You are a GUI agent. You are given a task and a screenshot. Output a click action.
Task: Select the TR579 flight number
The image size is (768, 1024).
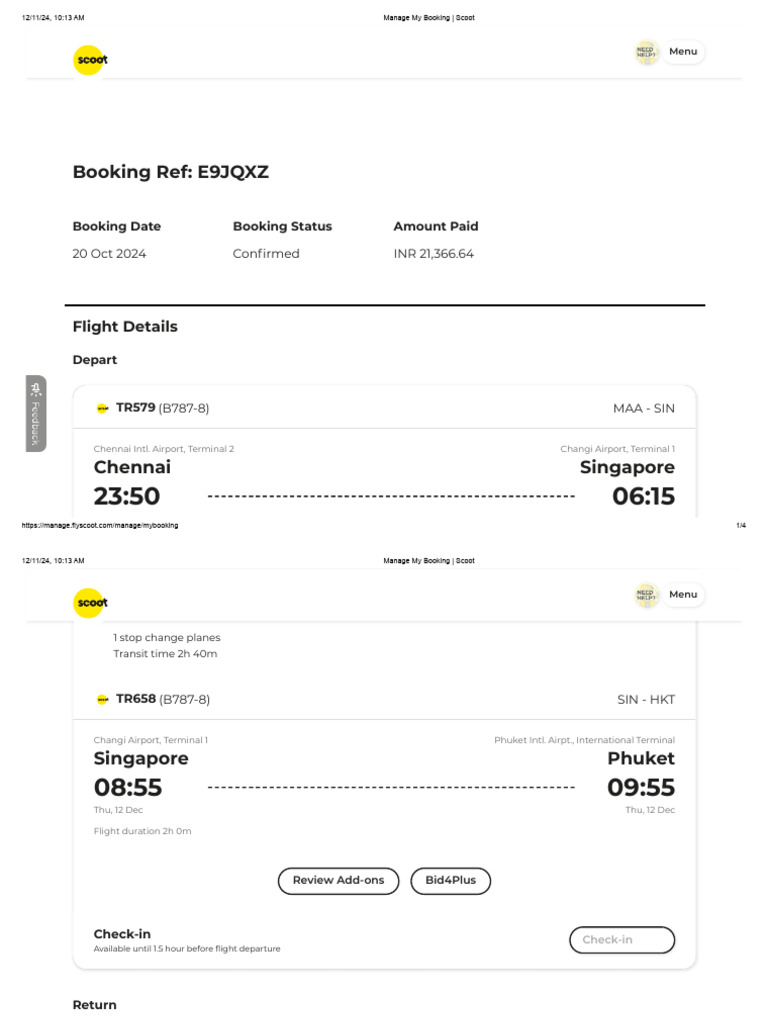(x=136, y=408)
